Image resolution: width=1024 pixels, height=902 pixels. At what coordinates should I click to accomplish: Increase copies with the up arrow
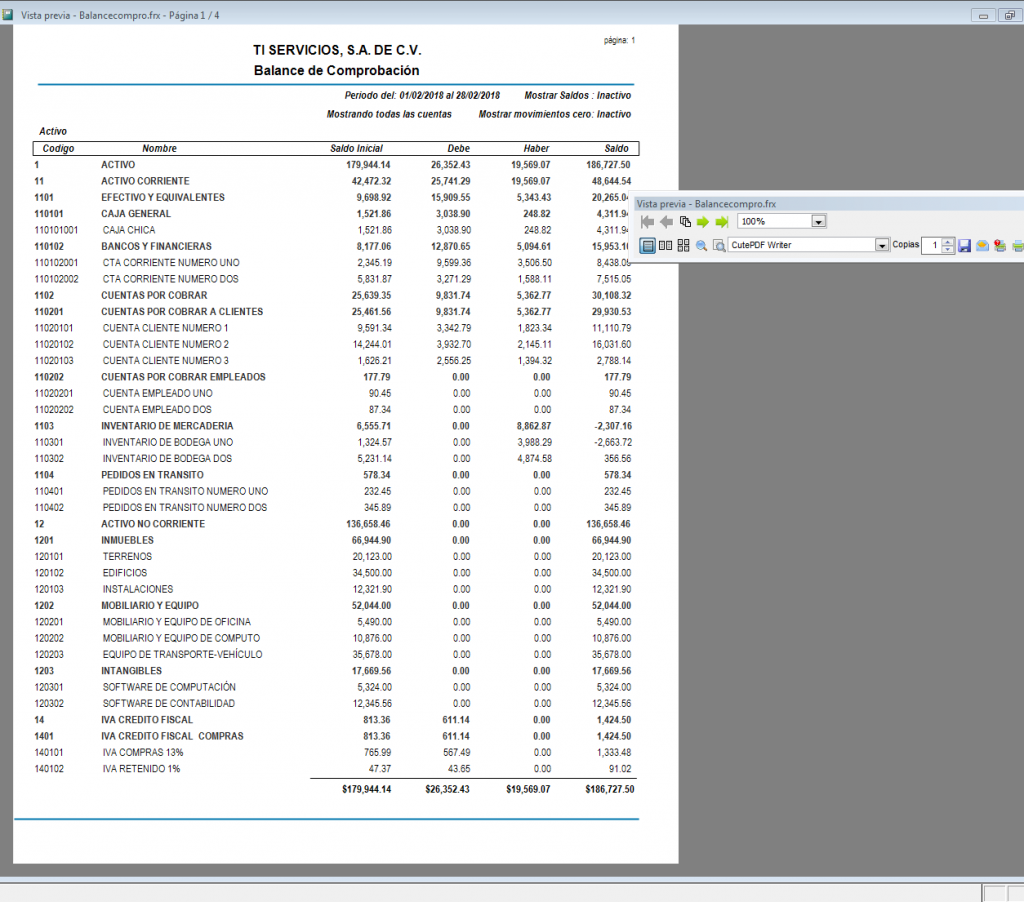point(948,242)
